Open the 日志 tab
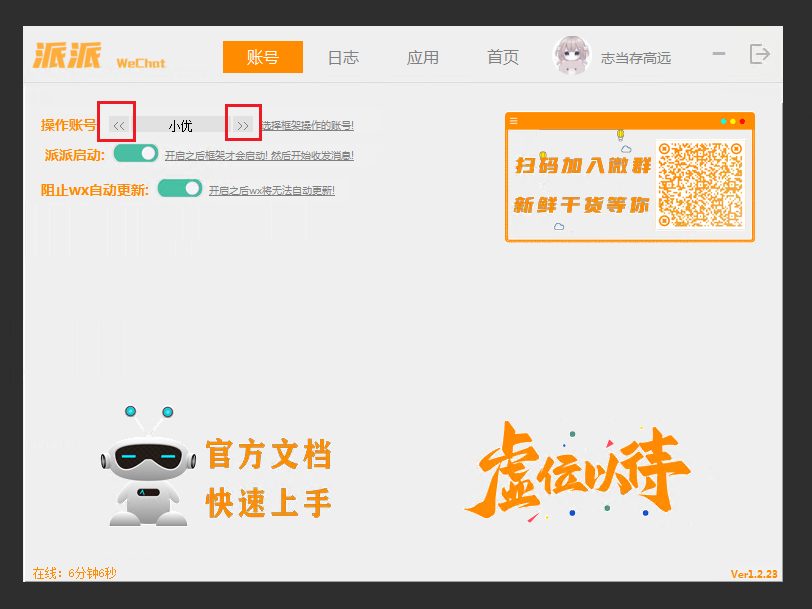The width and height of the screenshot is (812, 609). click(x=343, y=57)
